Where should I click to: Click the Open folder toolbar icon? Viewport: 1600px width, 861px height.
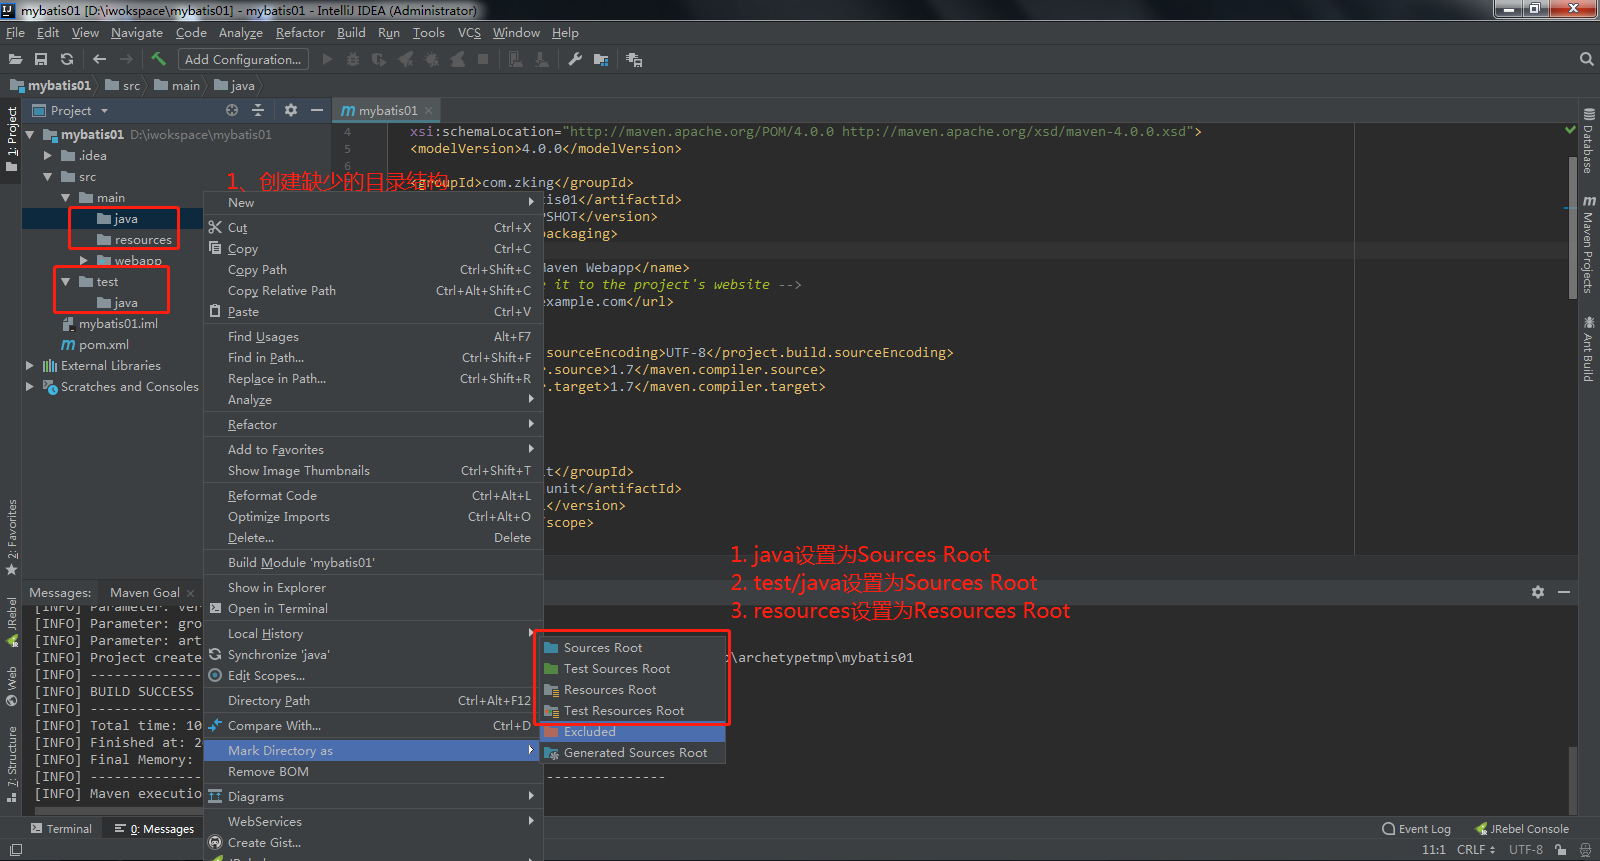(15, 60)
